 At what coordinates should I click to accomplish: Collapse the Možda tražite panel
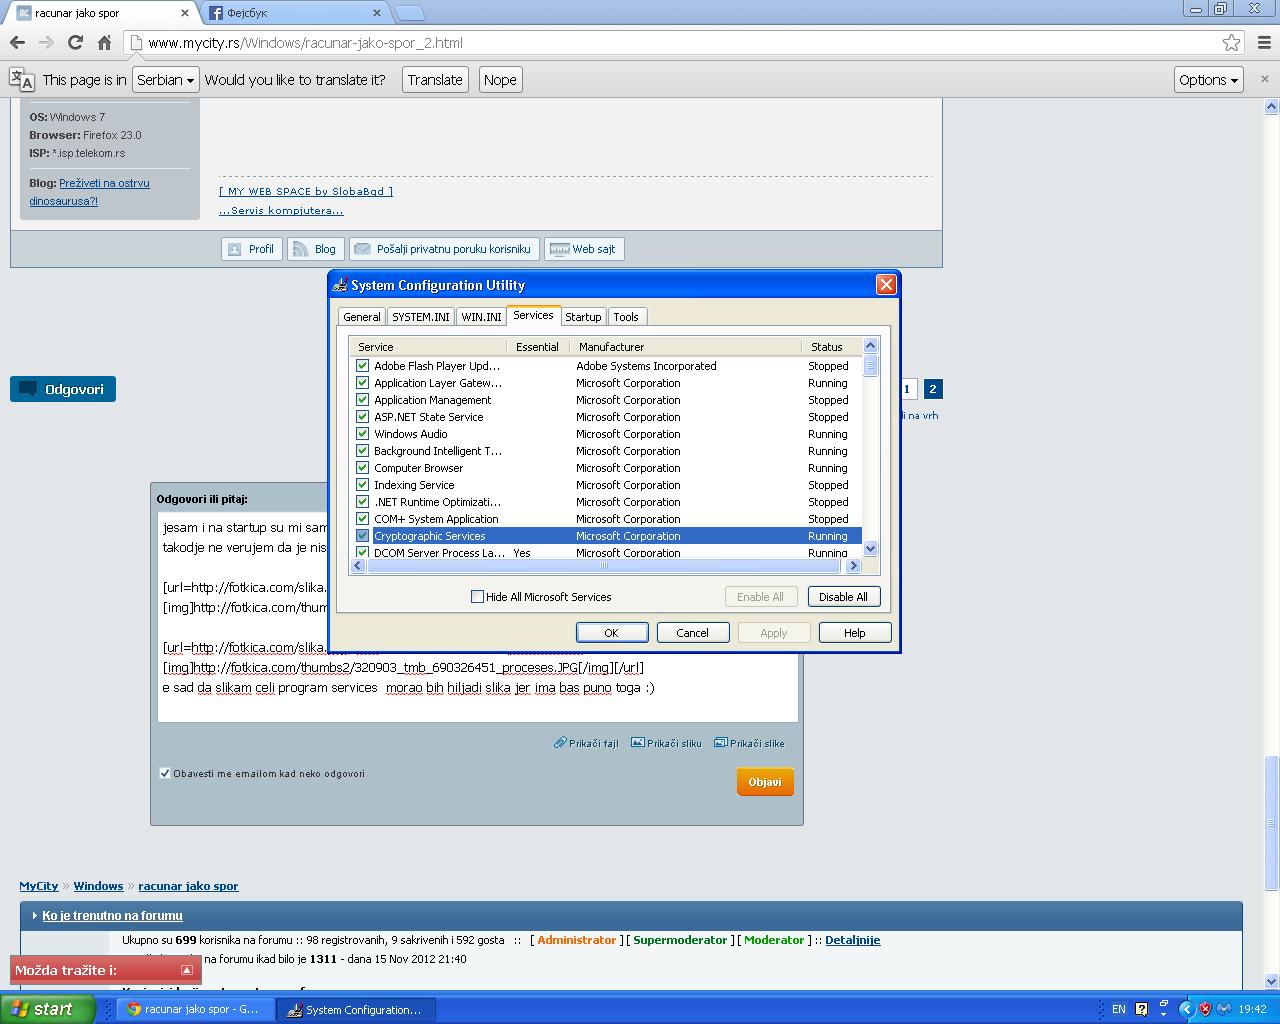tap(187, 970)
